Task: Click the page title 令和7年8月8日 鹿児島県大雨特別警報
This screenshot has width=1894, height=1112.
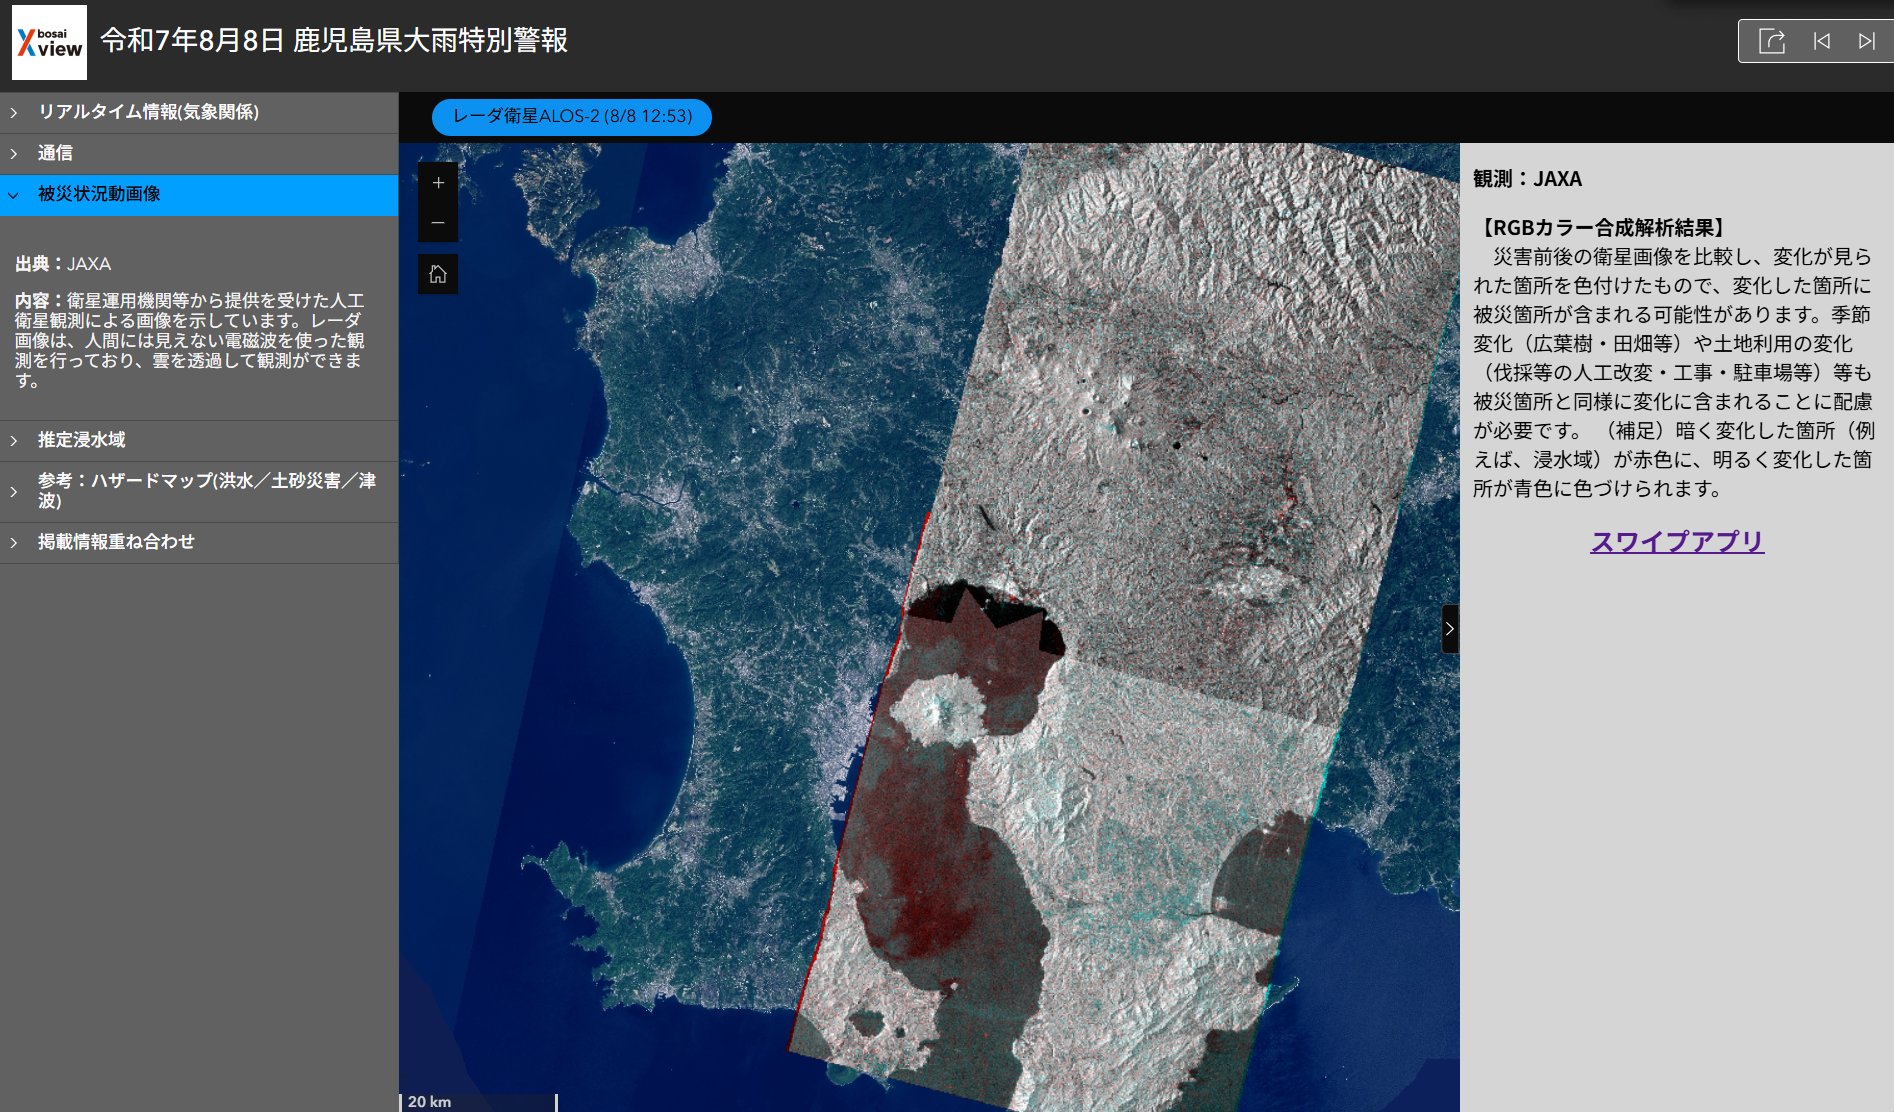Action: point(334,41)
